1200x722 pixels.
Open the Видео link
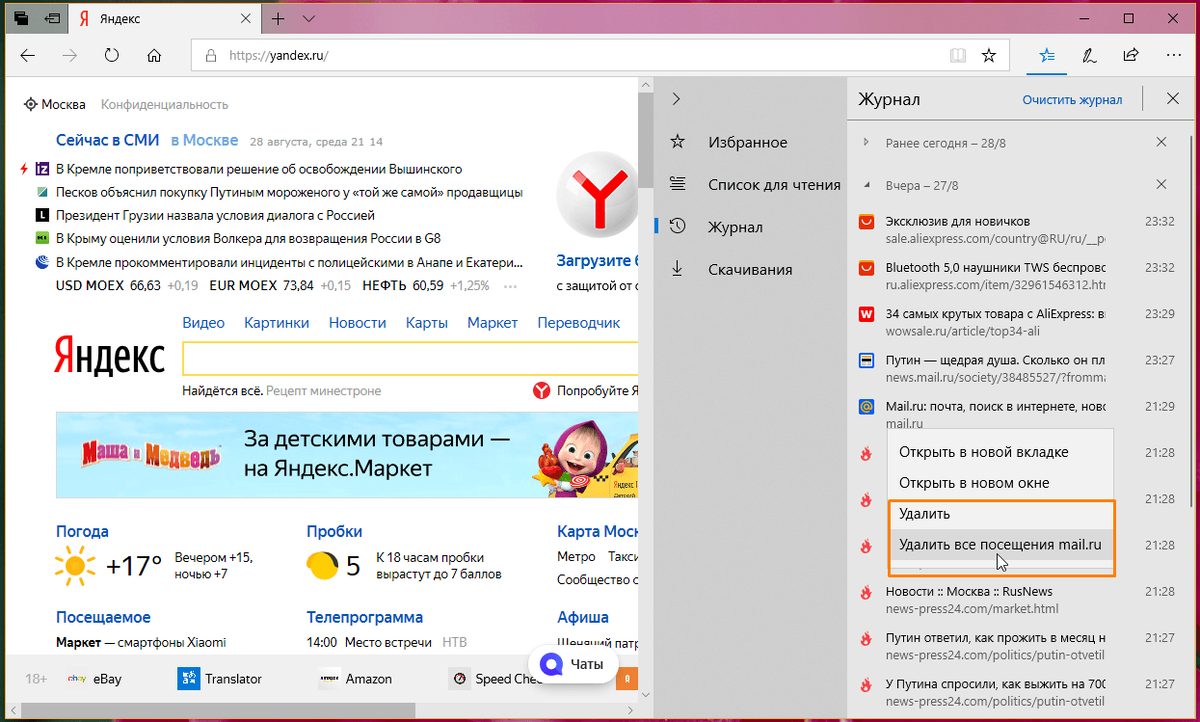point(204,322)
